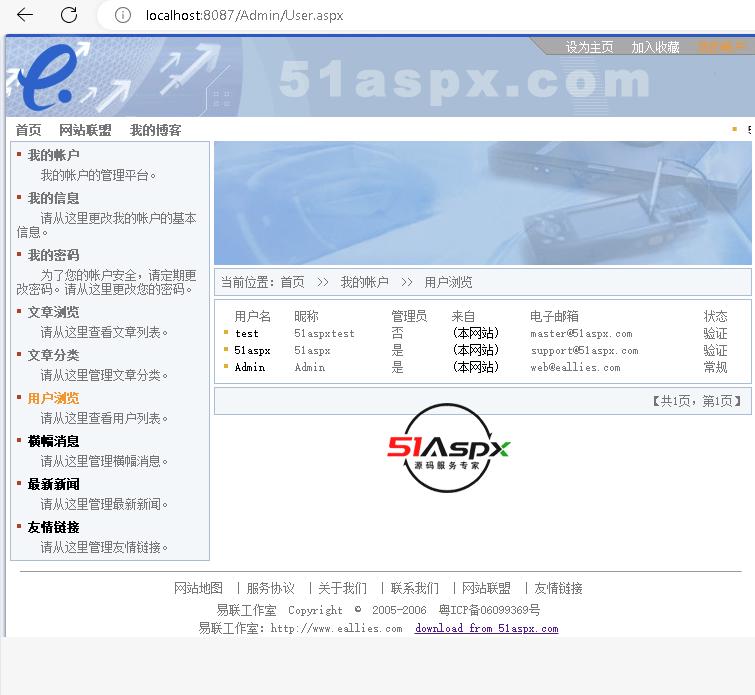Screen dimensions: 755x695
Task: Select 友情链接 in sidebar
Action: (53, 527)
